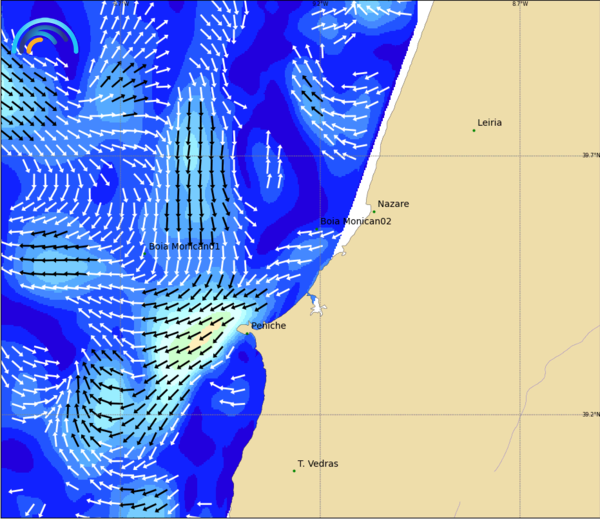Image resolution: width=600 pixels, height=519 pixels.
Task: Click the green T. Vedras marker dot
Action: 294,471
